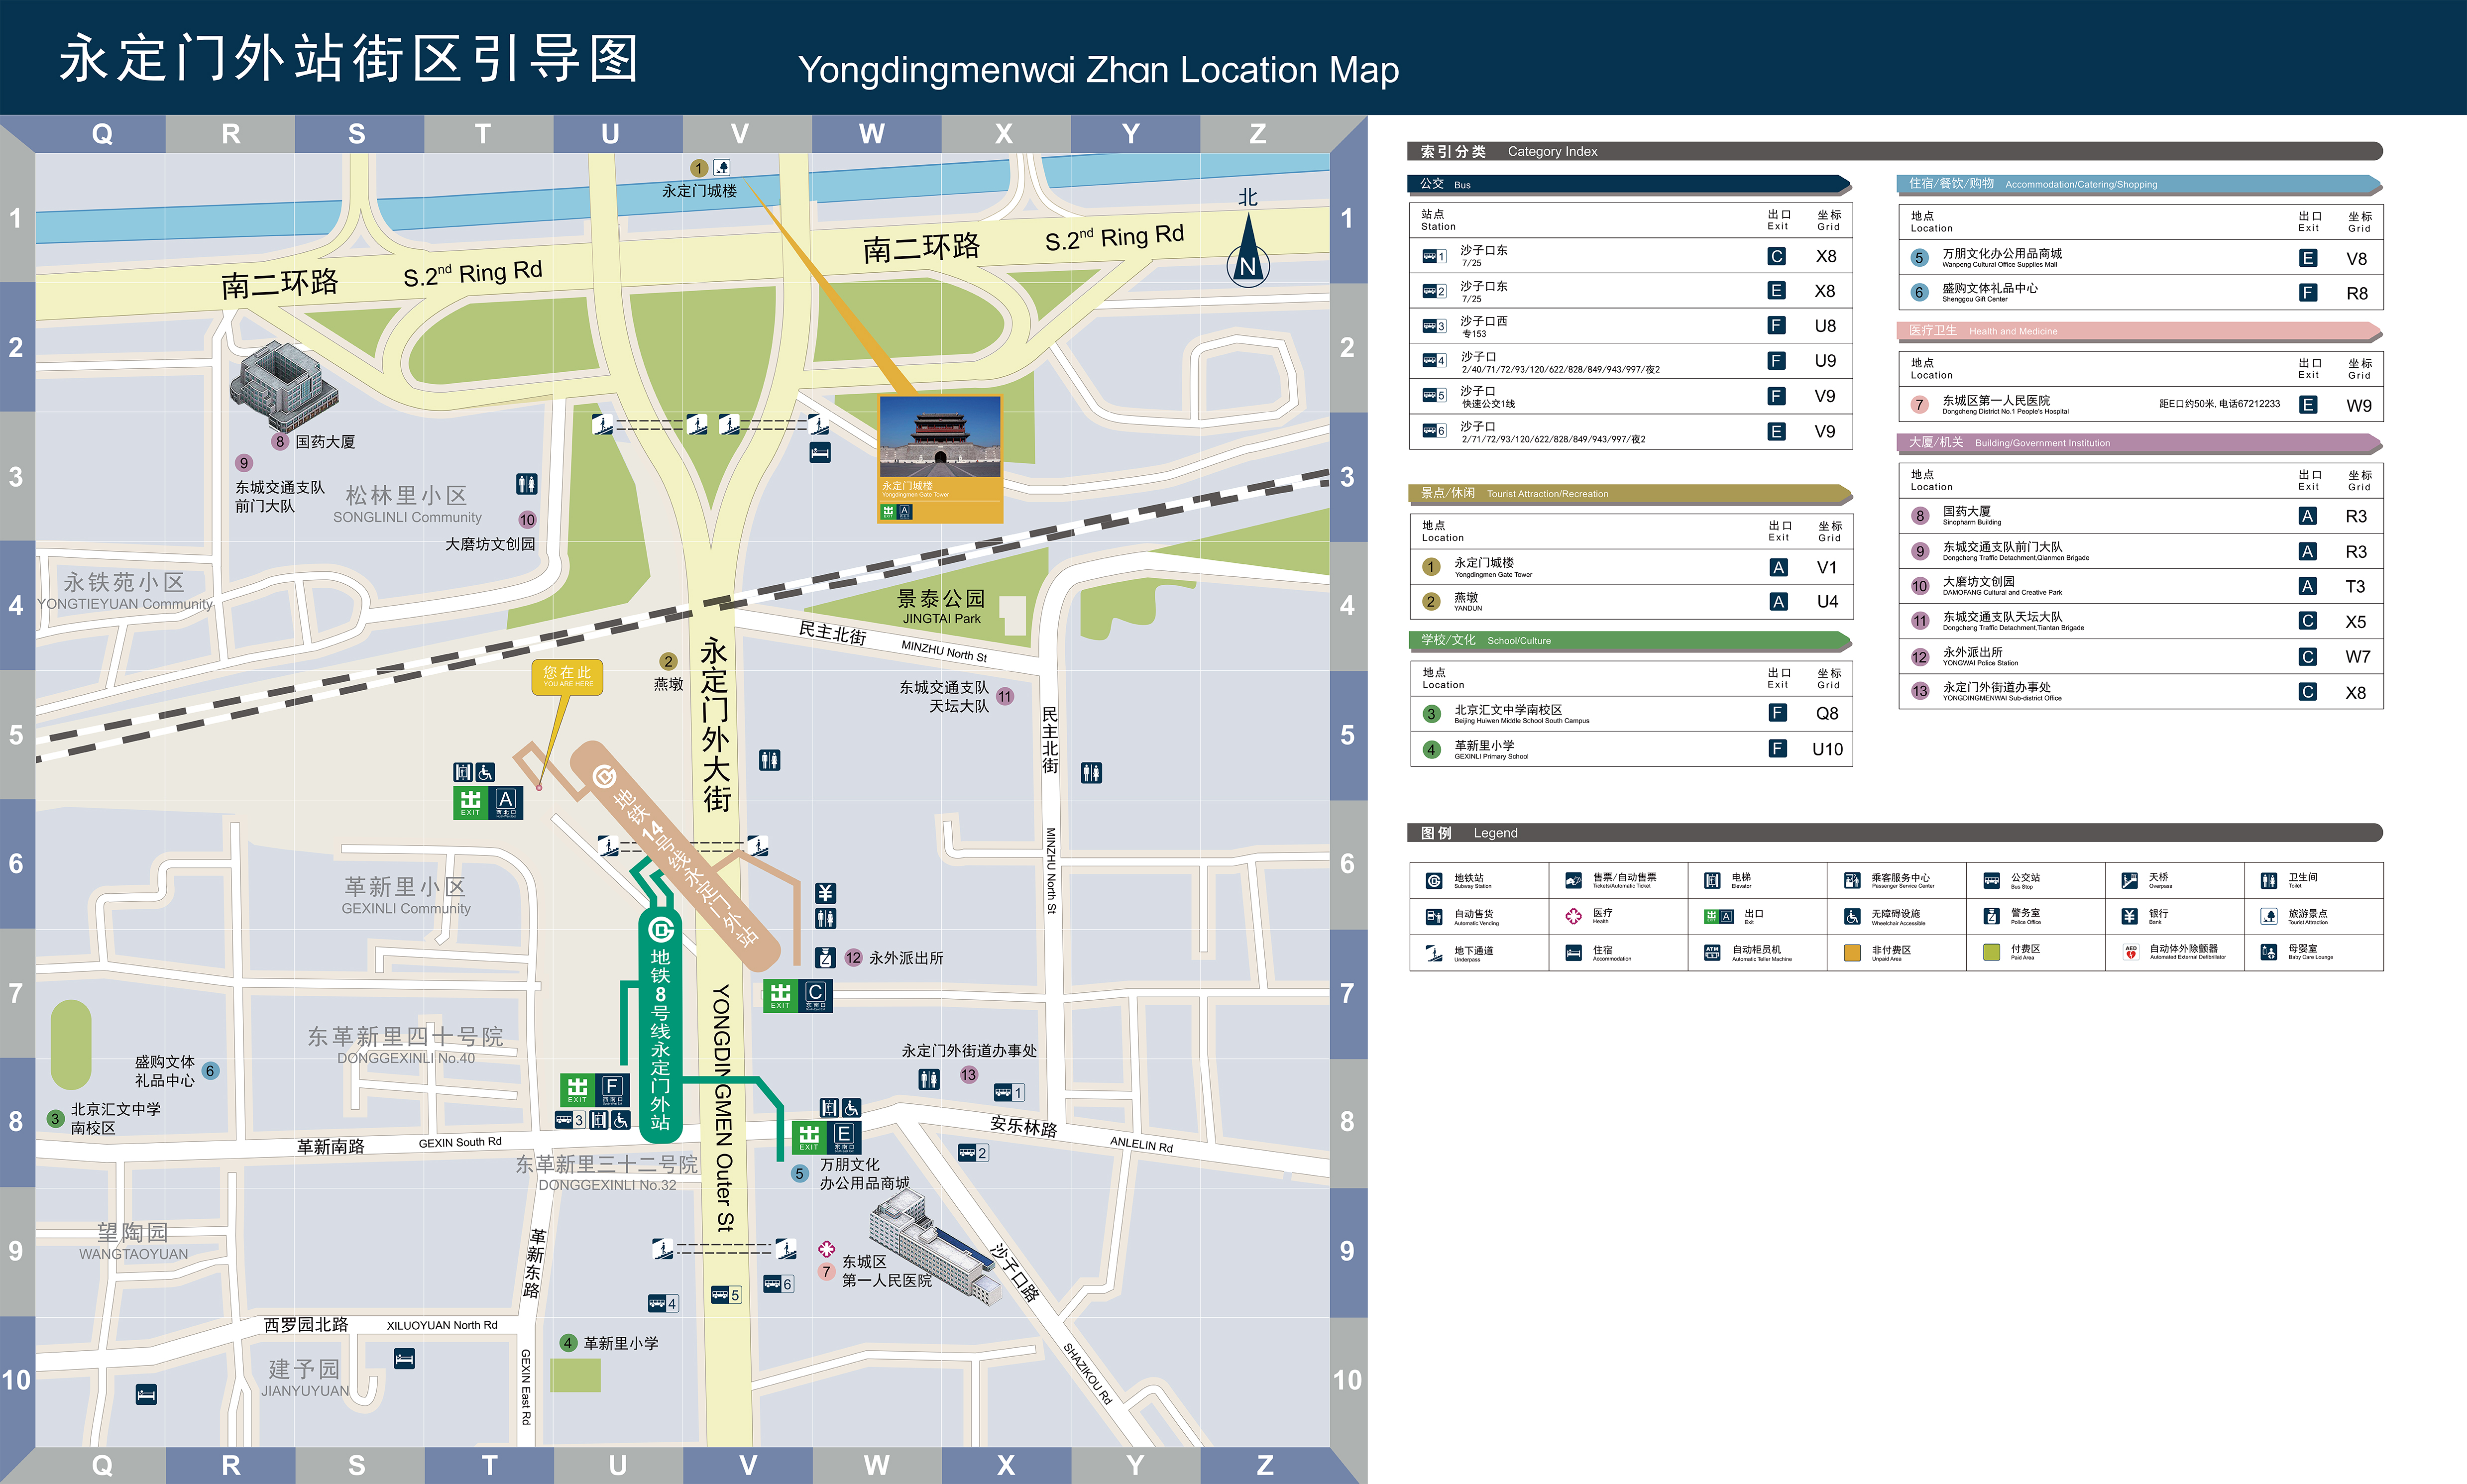Click bus stop 6 icon on the map
2467x1484 pixels.
(x=778, y=1284)
